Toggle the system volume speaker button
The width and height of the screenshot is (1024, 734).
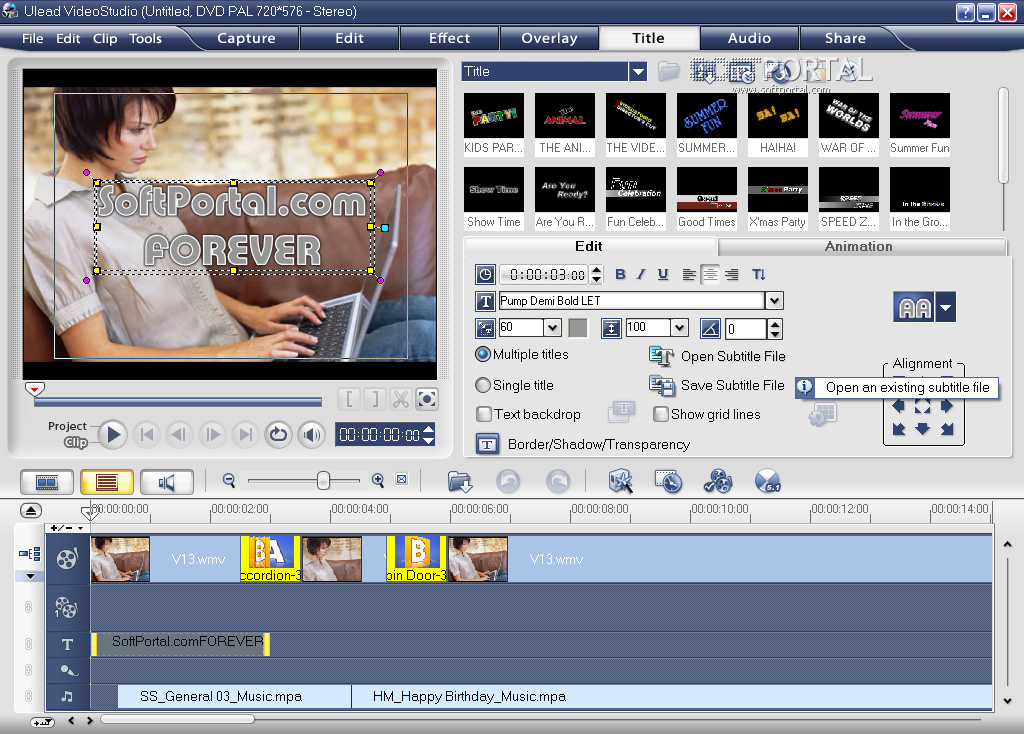312,434
